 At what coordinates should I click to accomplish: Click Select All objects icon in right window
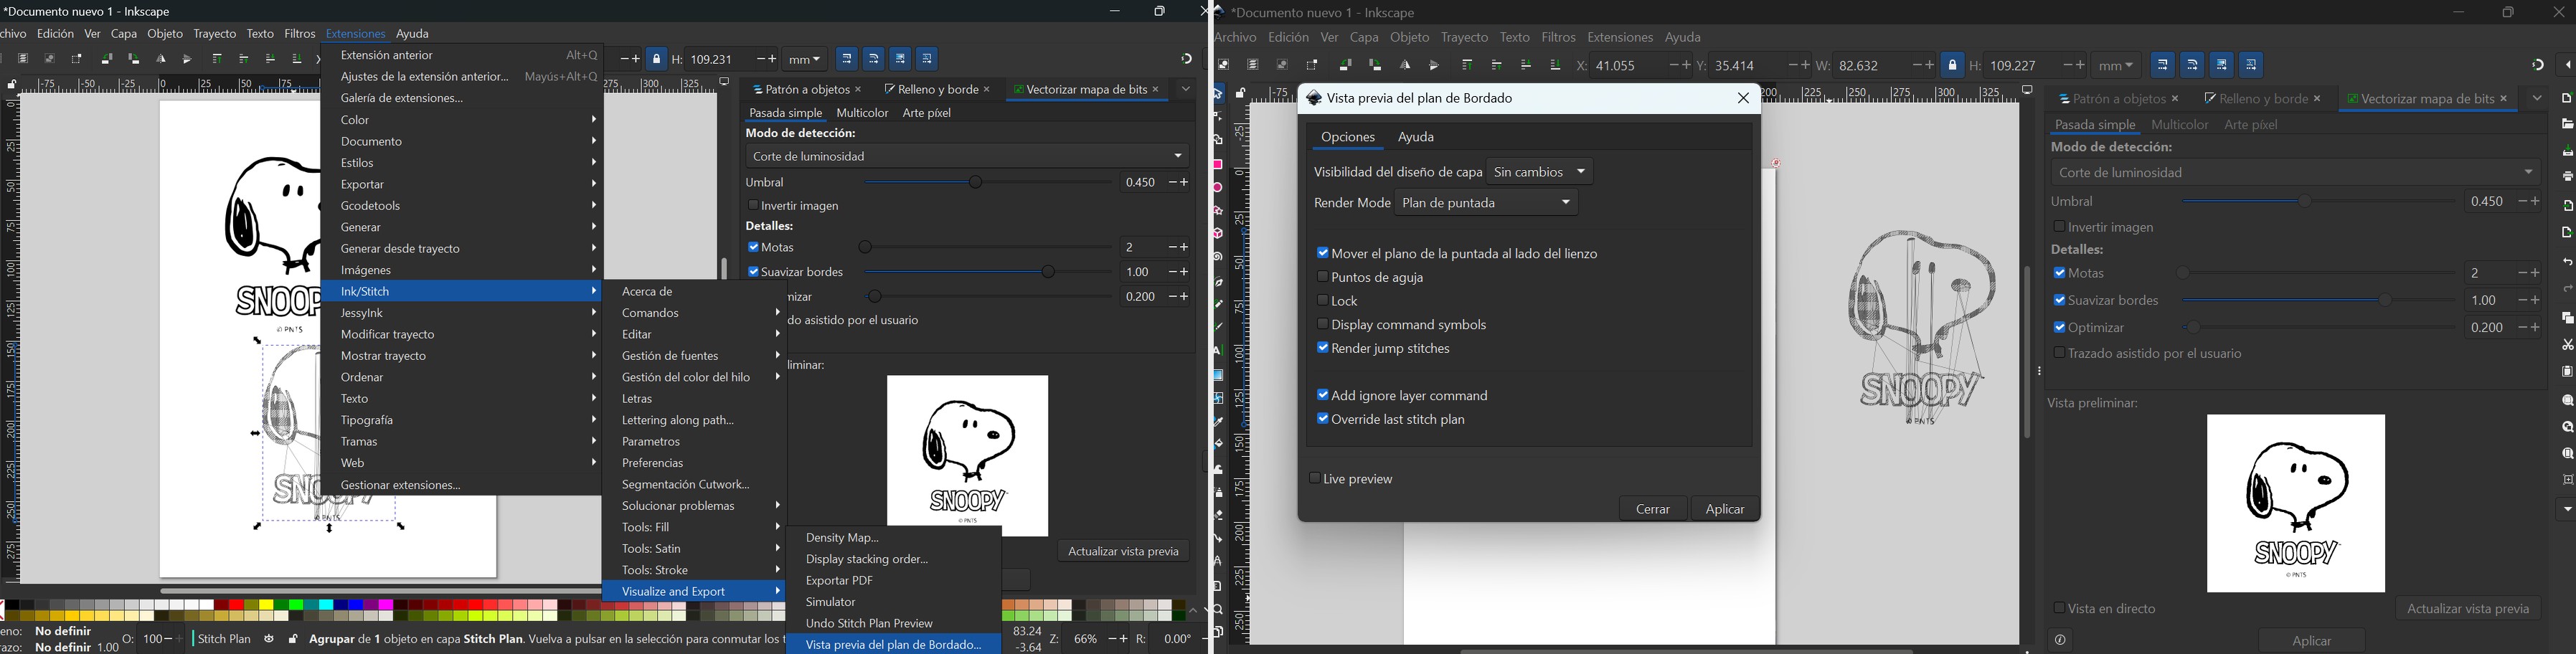tap(1223, 65)
